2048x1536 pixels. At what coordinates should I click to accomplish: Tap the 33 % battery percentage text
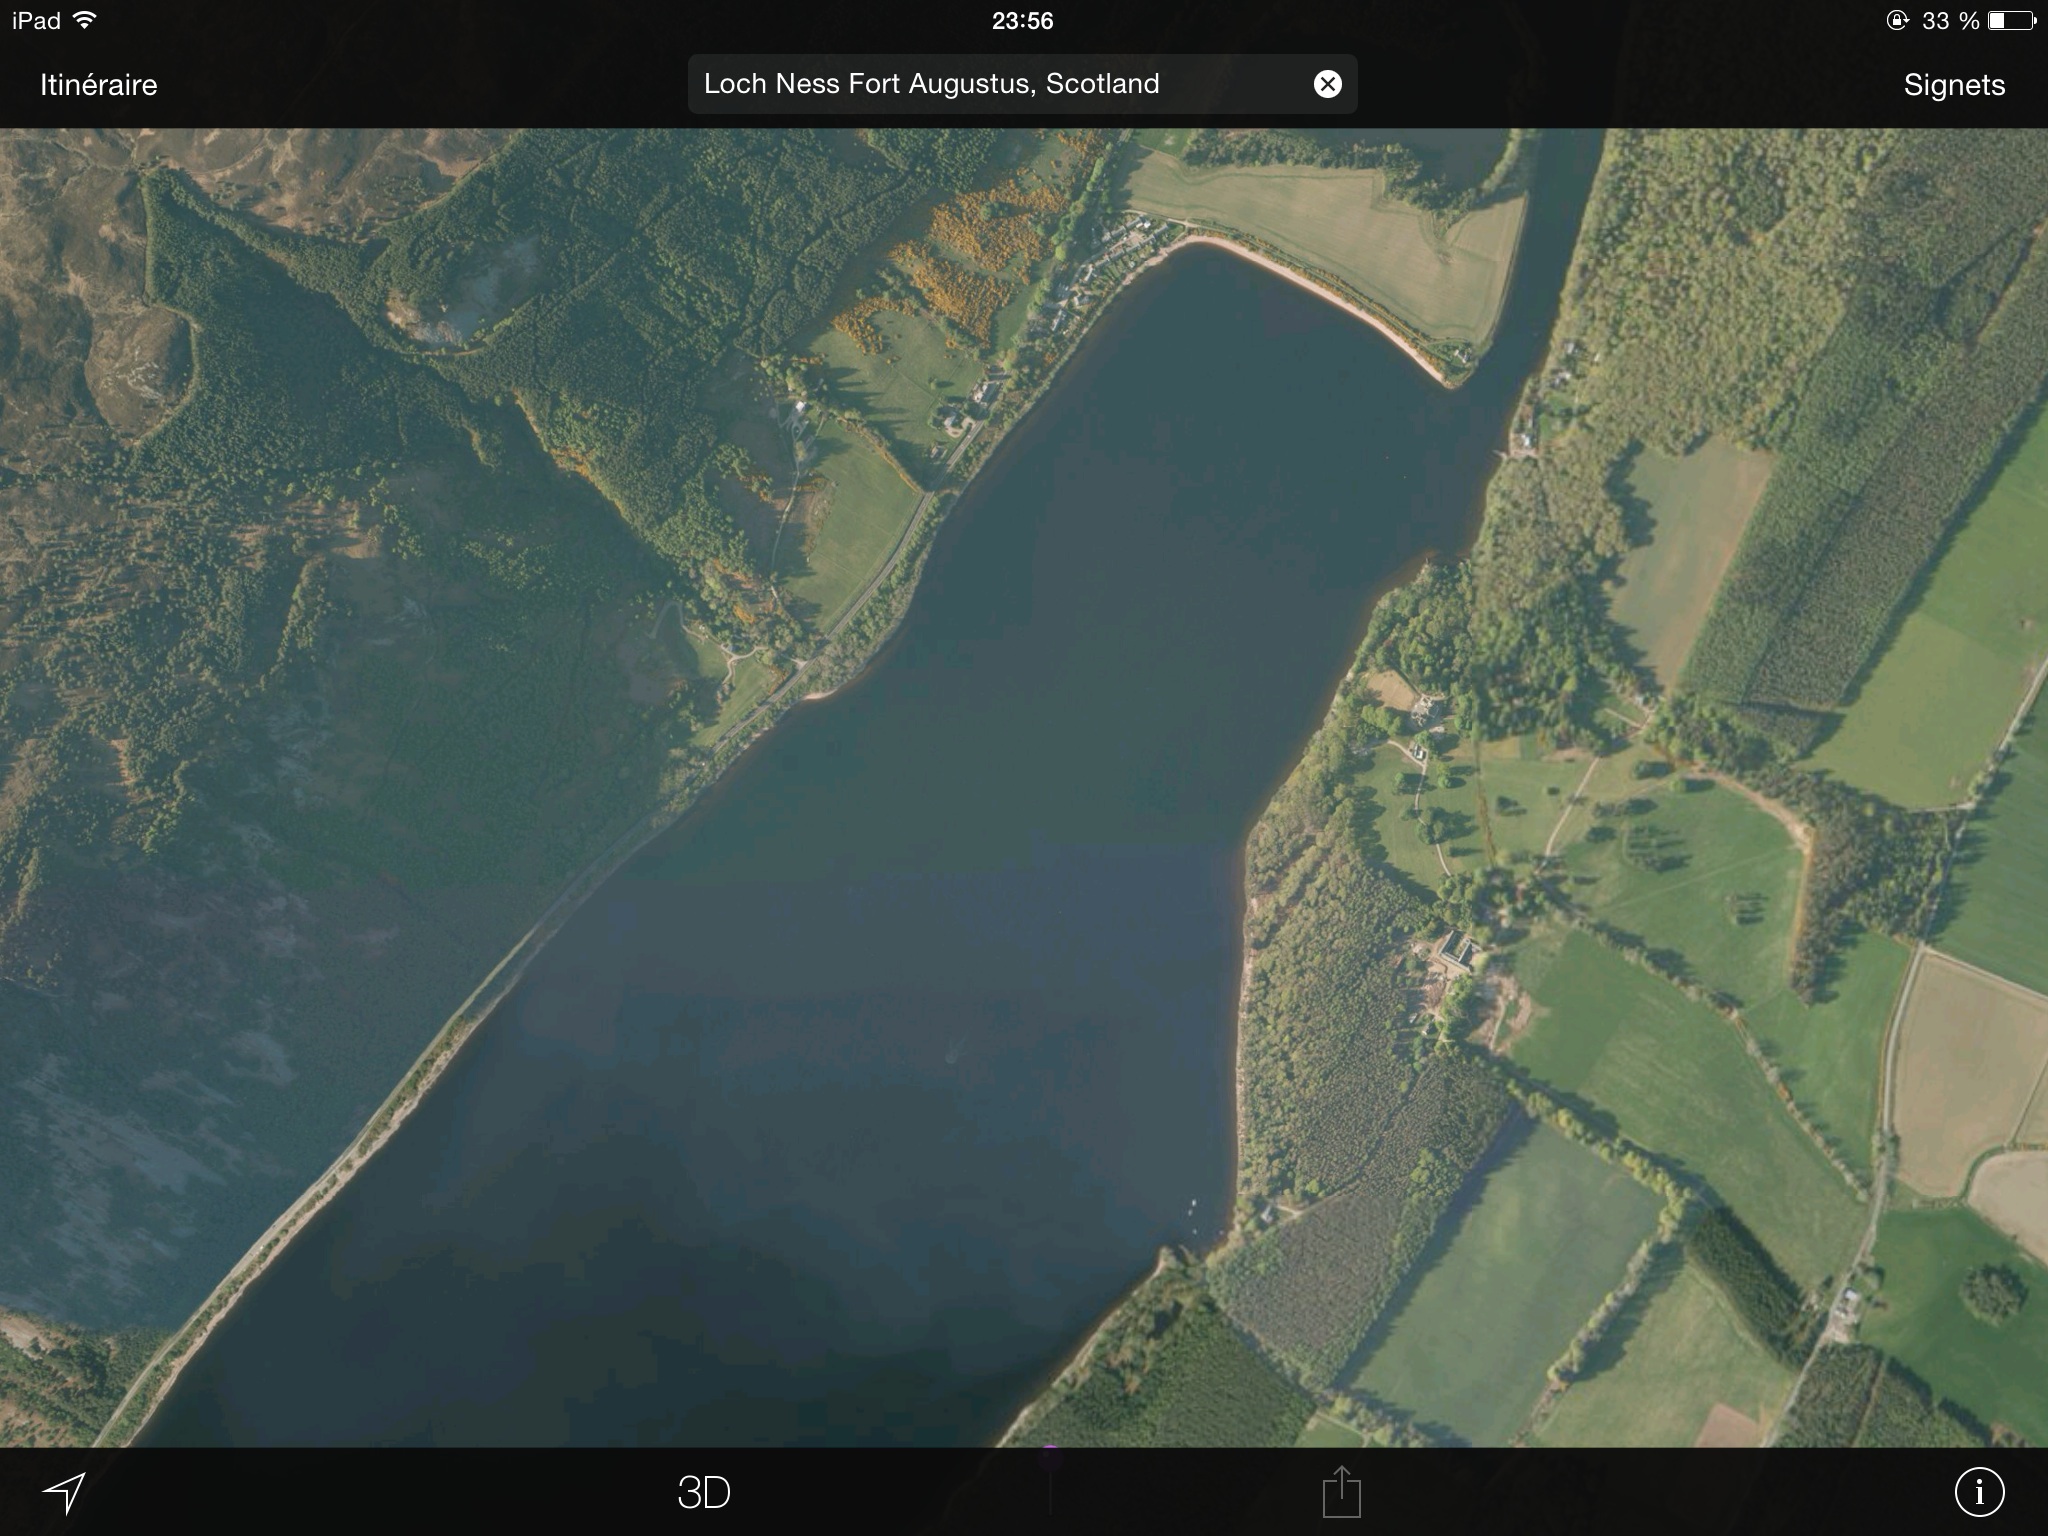click(x=1950, y=21)
